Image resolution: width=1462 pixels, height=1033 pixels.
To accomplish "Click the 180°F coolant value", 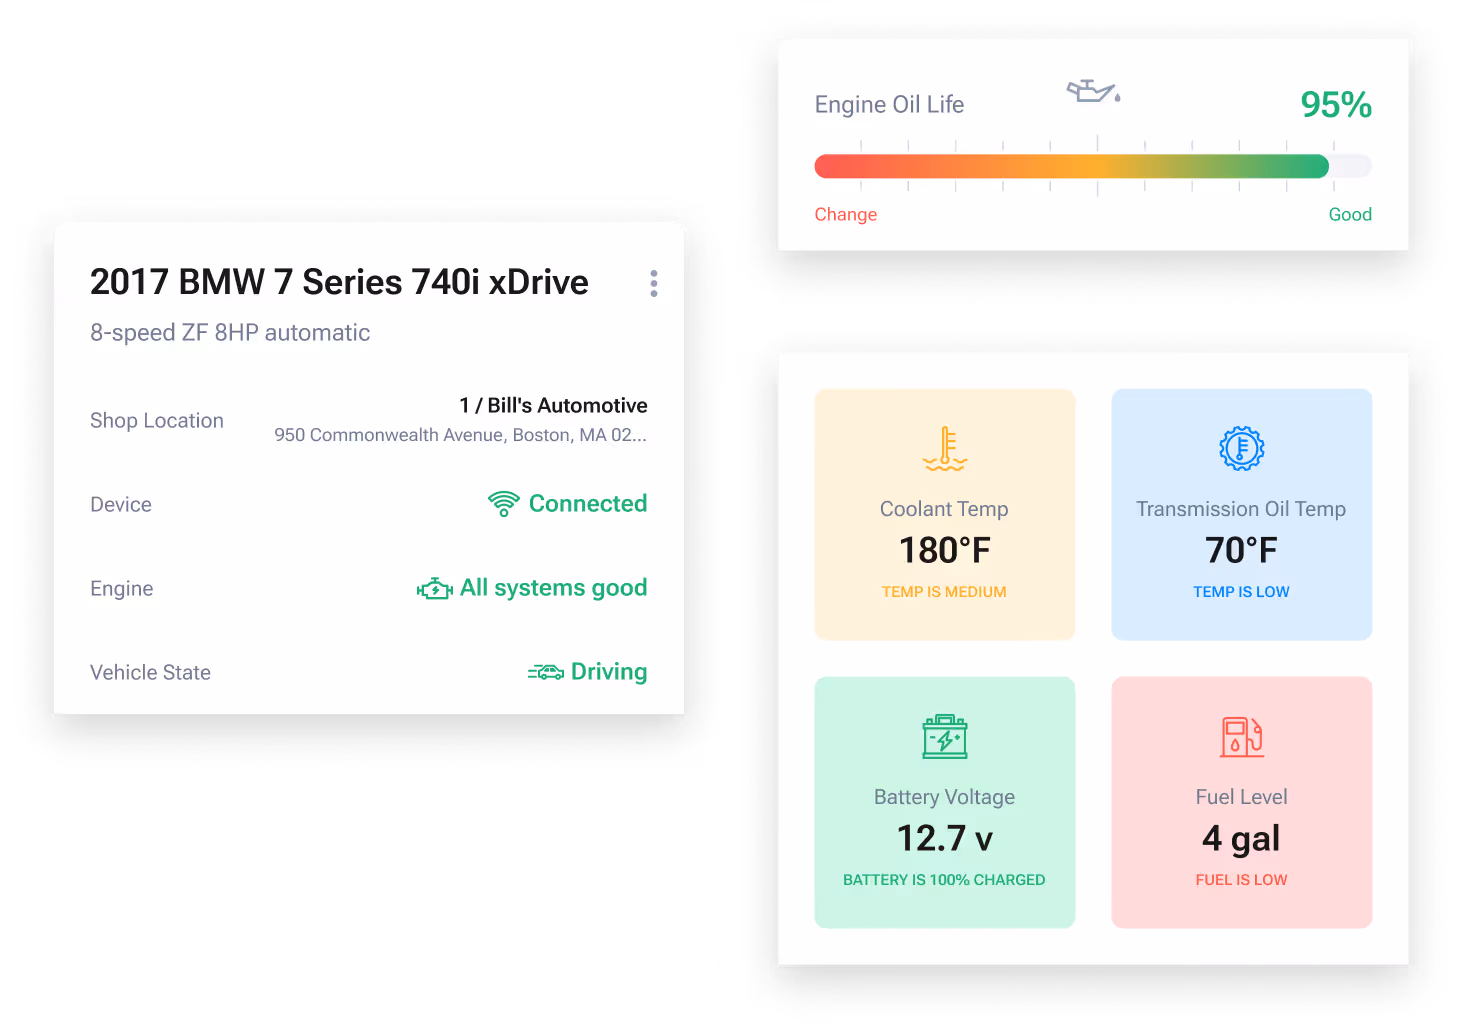I will [x=944, y=550].
